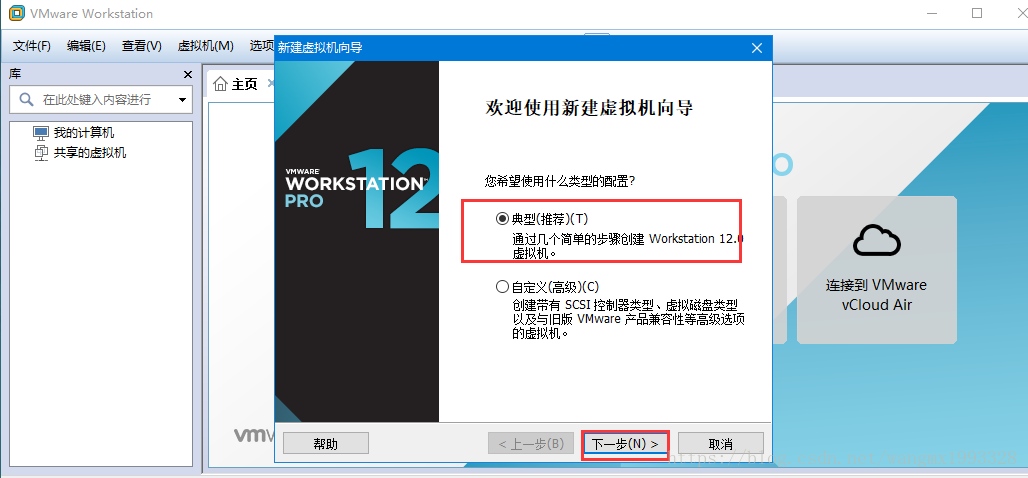
Task: Open the 文件(F) menu
Action: pos(32,46)
